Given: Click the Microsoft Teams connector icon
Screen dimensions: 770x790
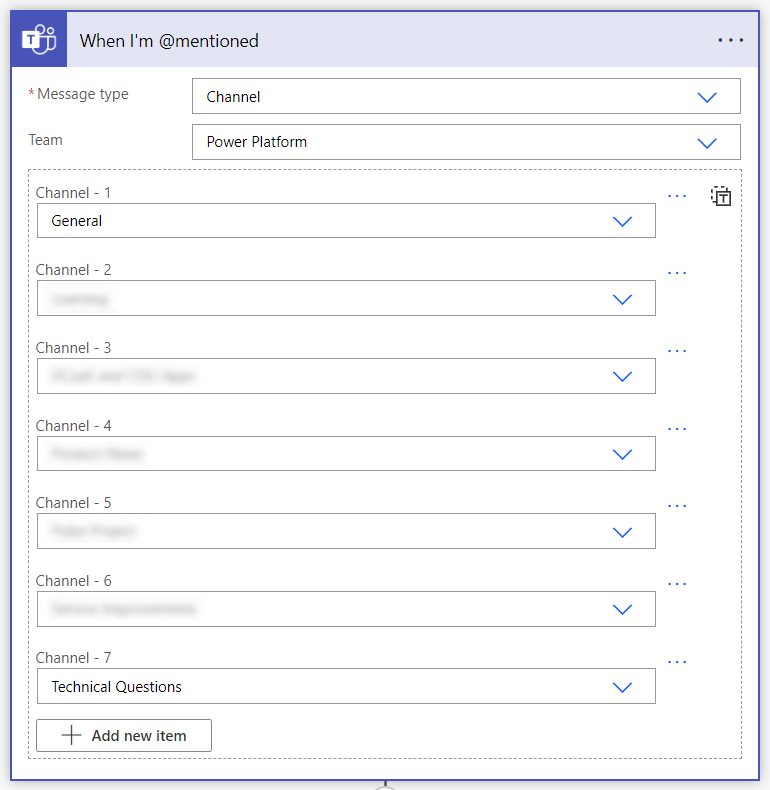Looking at the screenshot, I should [x=39, y=39].
